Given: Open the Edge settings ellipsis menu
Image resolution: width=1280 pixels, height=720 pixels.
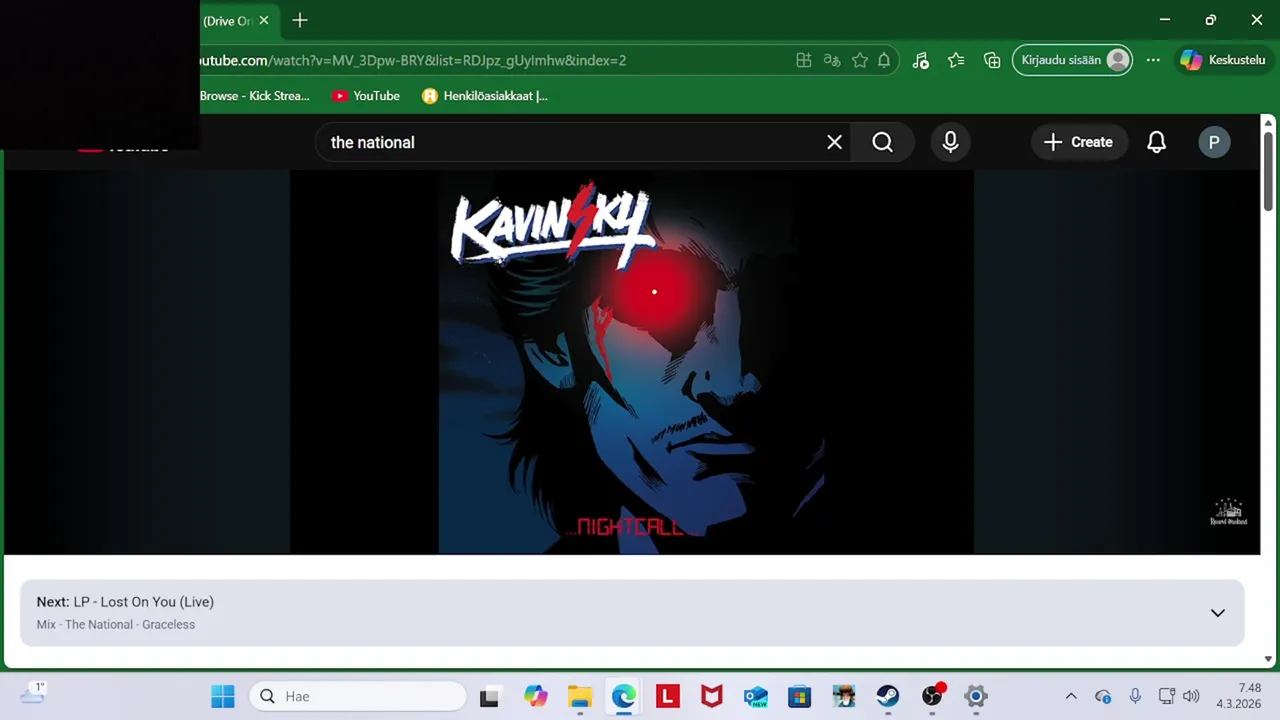Looking at the screenshot, I should 1153,60.
